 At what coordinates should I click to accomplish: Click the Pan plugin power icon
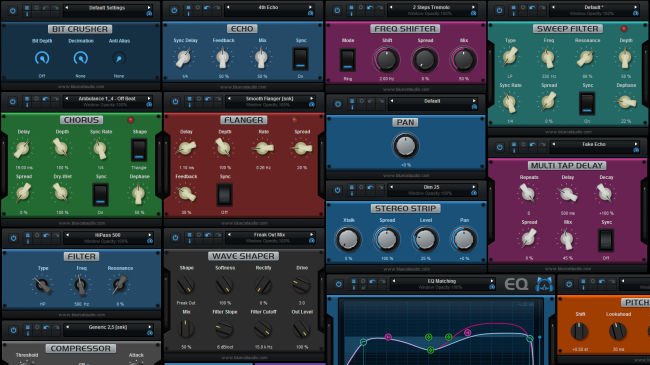[338, 104]
